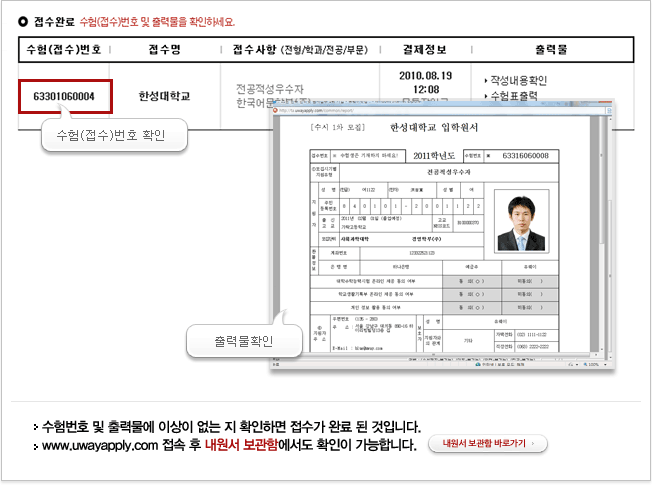Click number 63316060008 in the application form
The height and width of the screenshot is (485, 652).
[525, 156]
